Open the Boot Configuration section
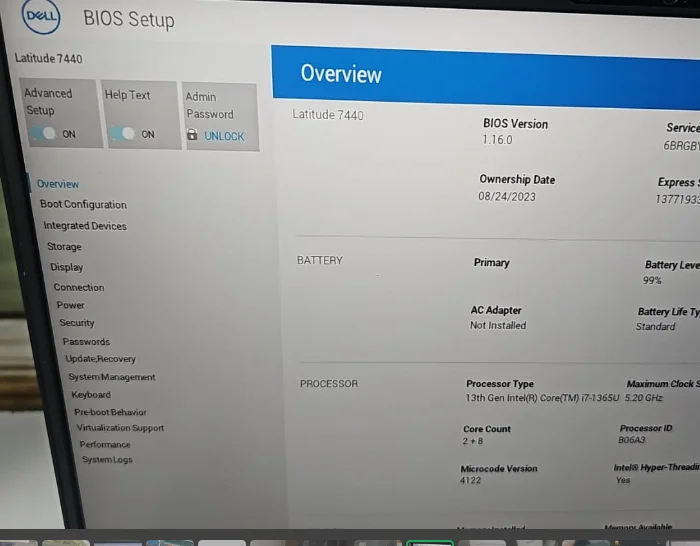Screen dimensions: 700x546 tap(83, 204)
